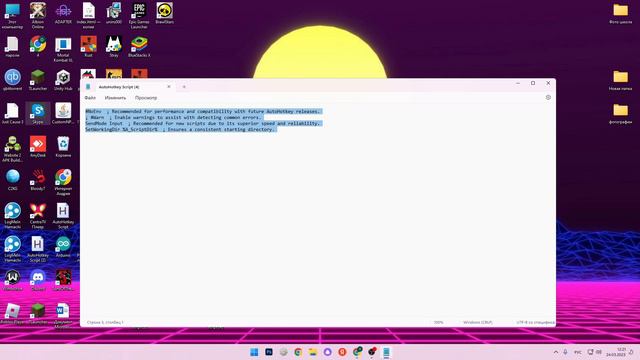Select the Skype desktop icon
Viewport: 640px width, 360px height.
click(x=38, y=113)
